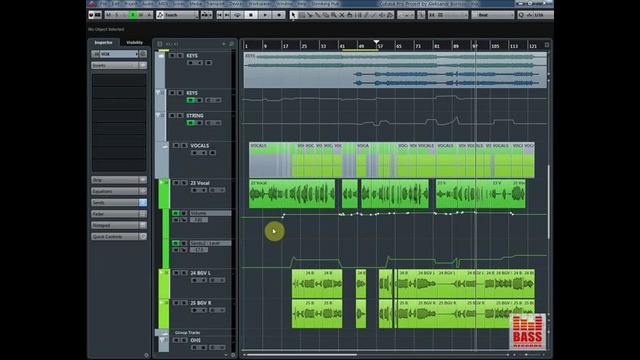
Task: Bypass inserts icon on Inserts header
Action: click(x=143, y=65)
